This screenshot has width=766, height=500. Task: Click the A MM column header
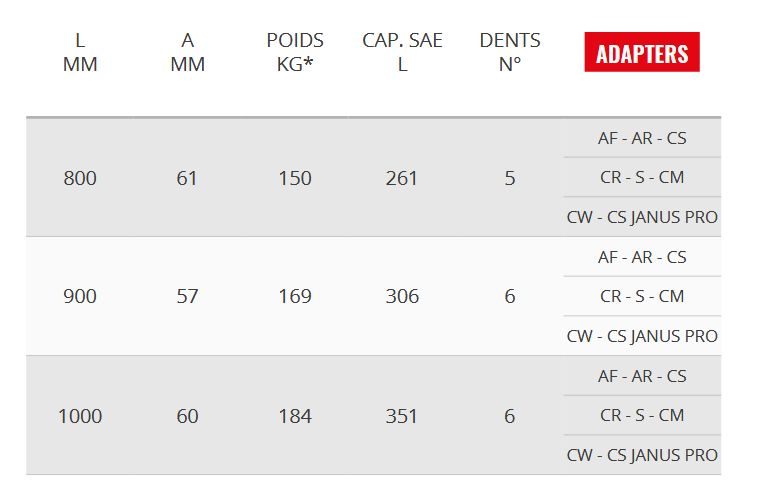tap(187, 53)
